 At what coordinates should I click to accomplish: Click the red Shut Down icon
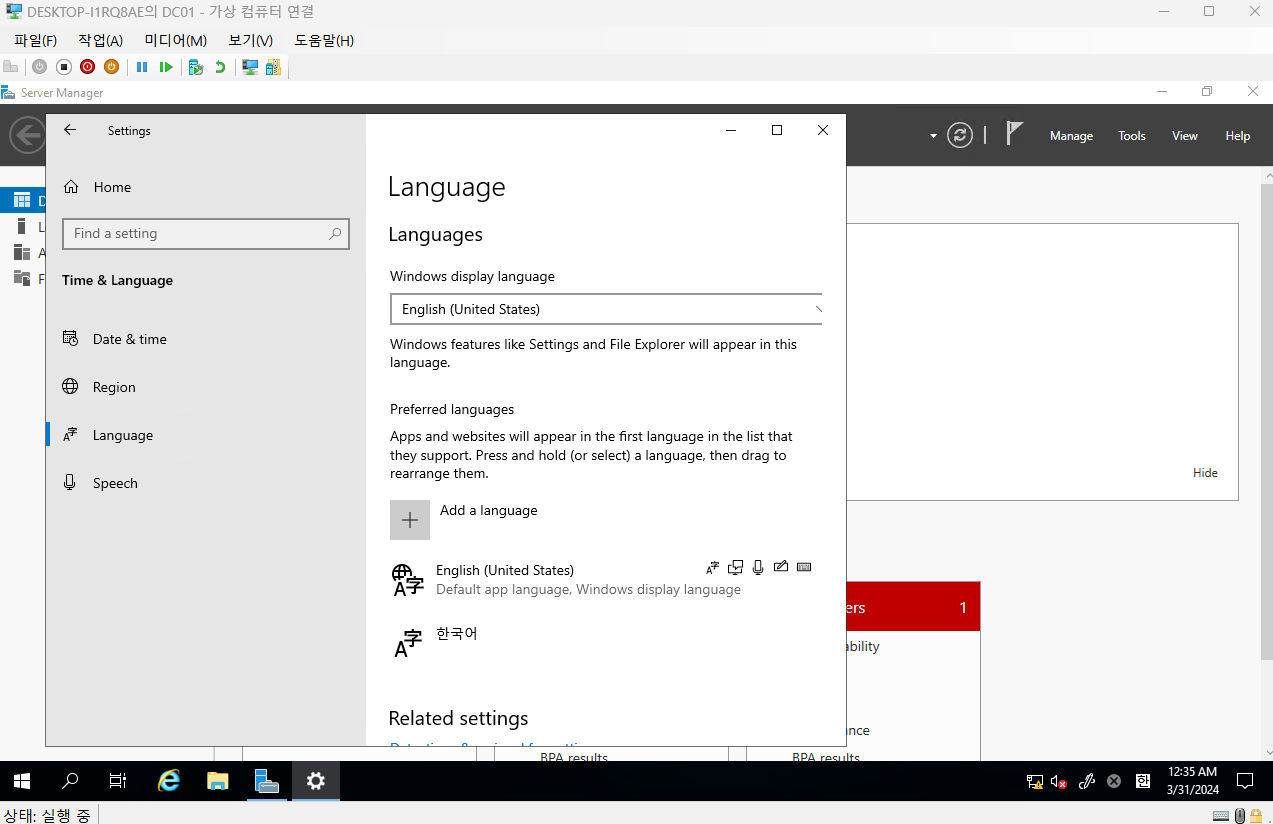point(87,67)
